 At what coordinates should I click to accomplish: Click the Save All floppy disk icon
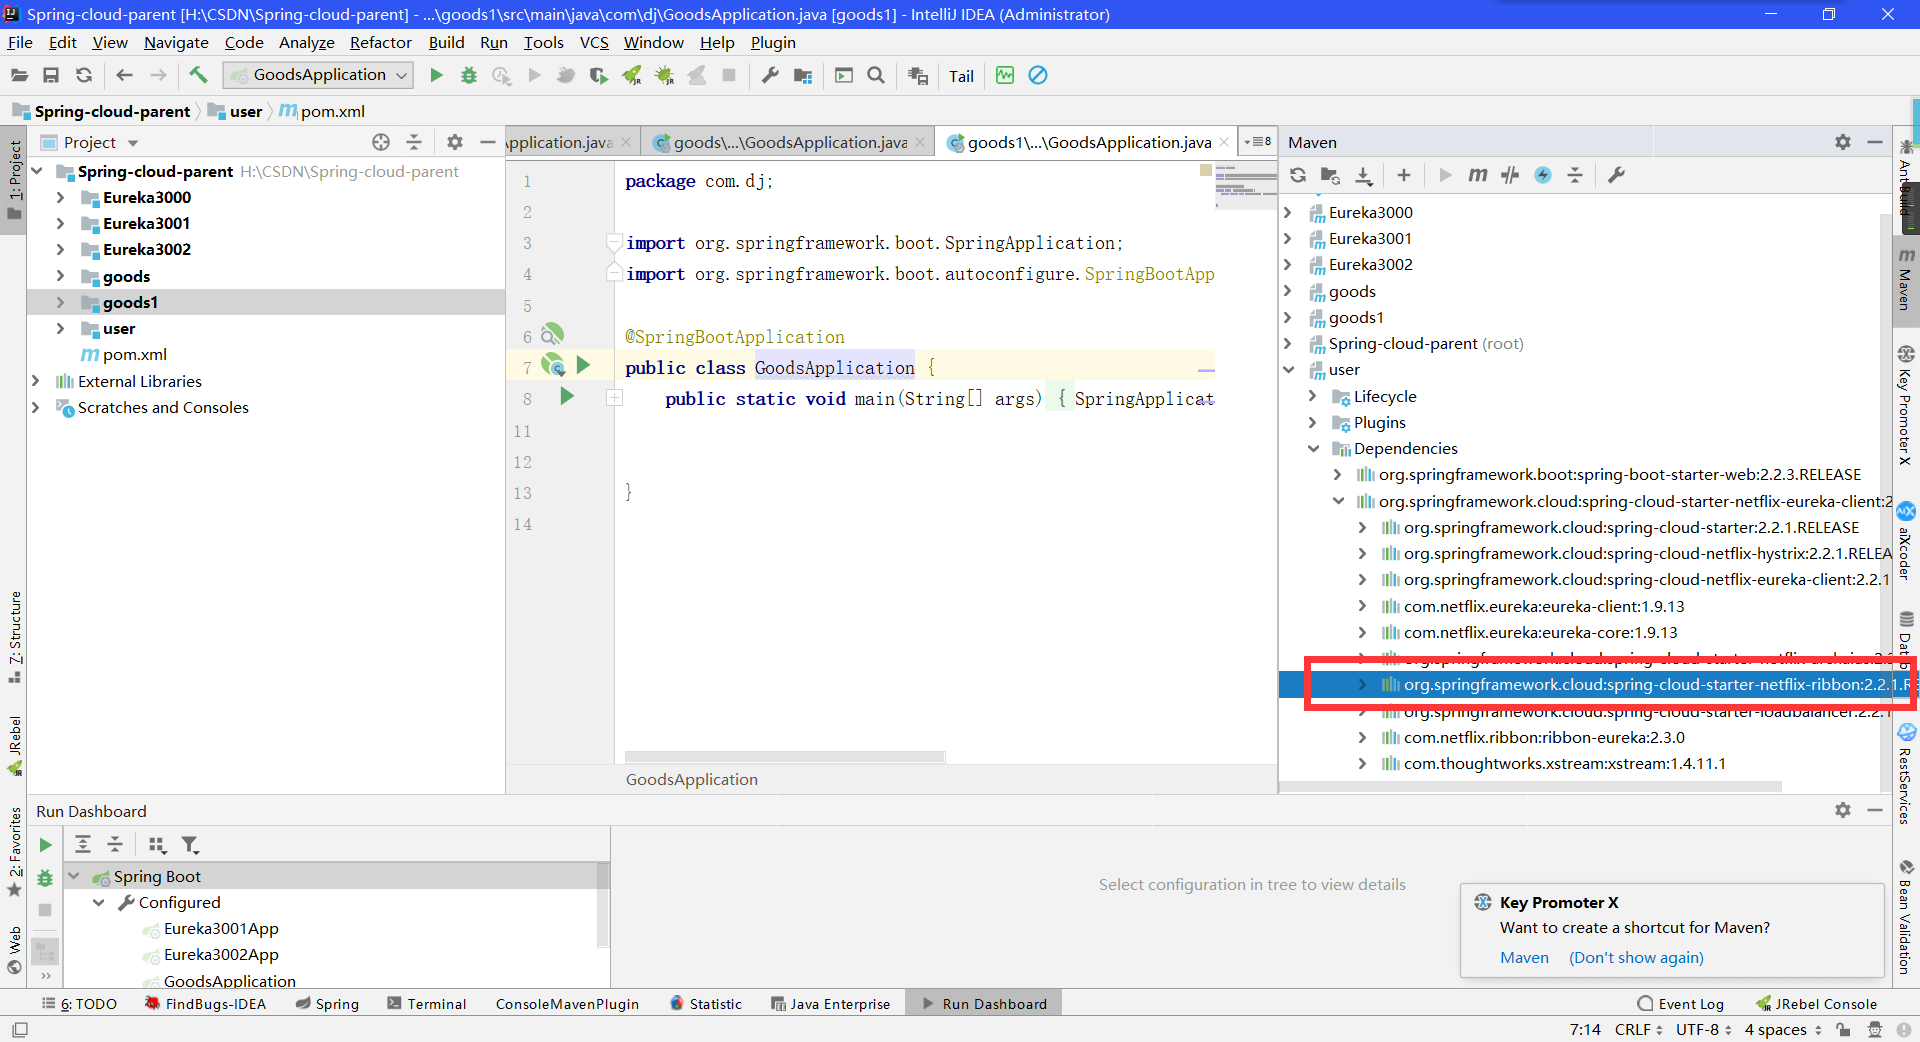[51, 75]
